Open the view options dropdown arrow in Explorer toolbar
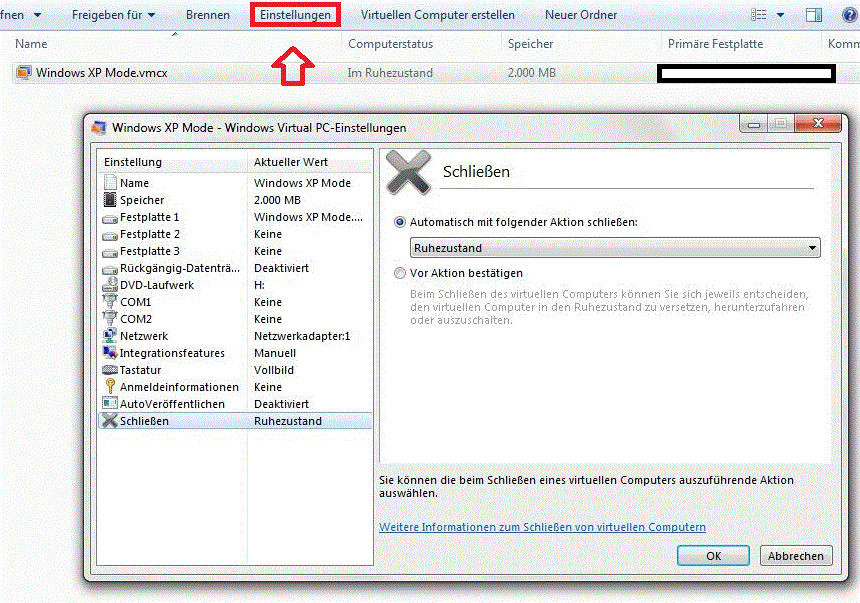The image size is (860, 603). 780,15
